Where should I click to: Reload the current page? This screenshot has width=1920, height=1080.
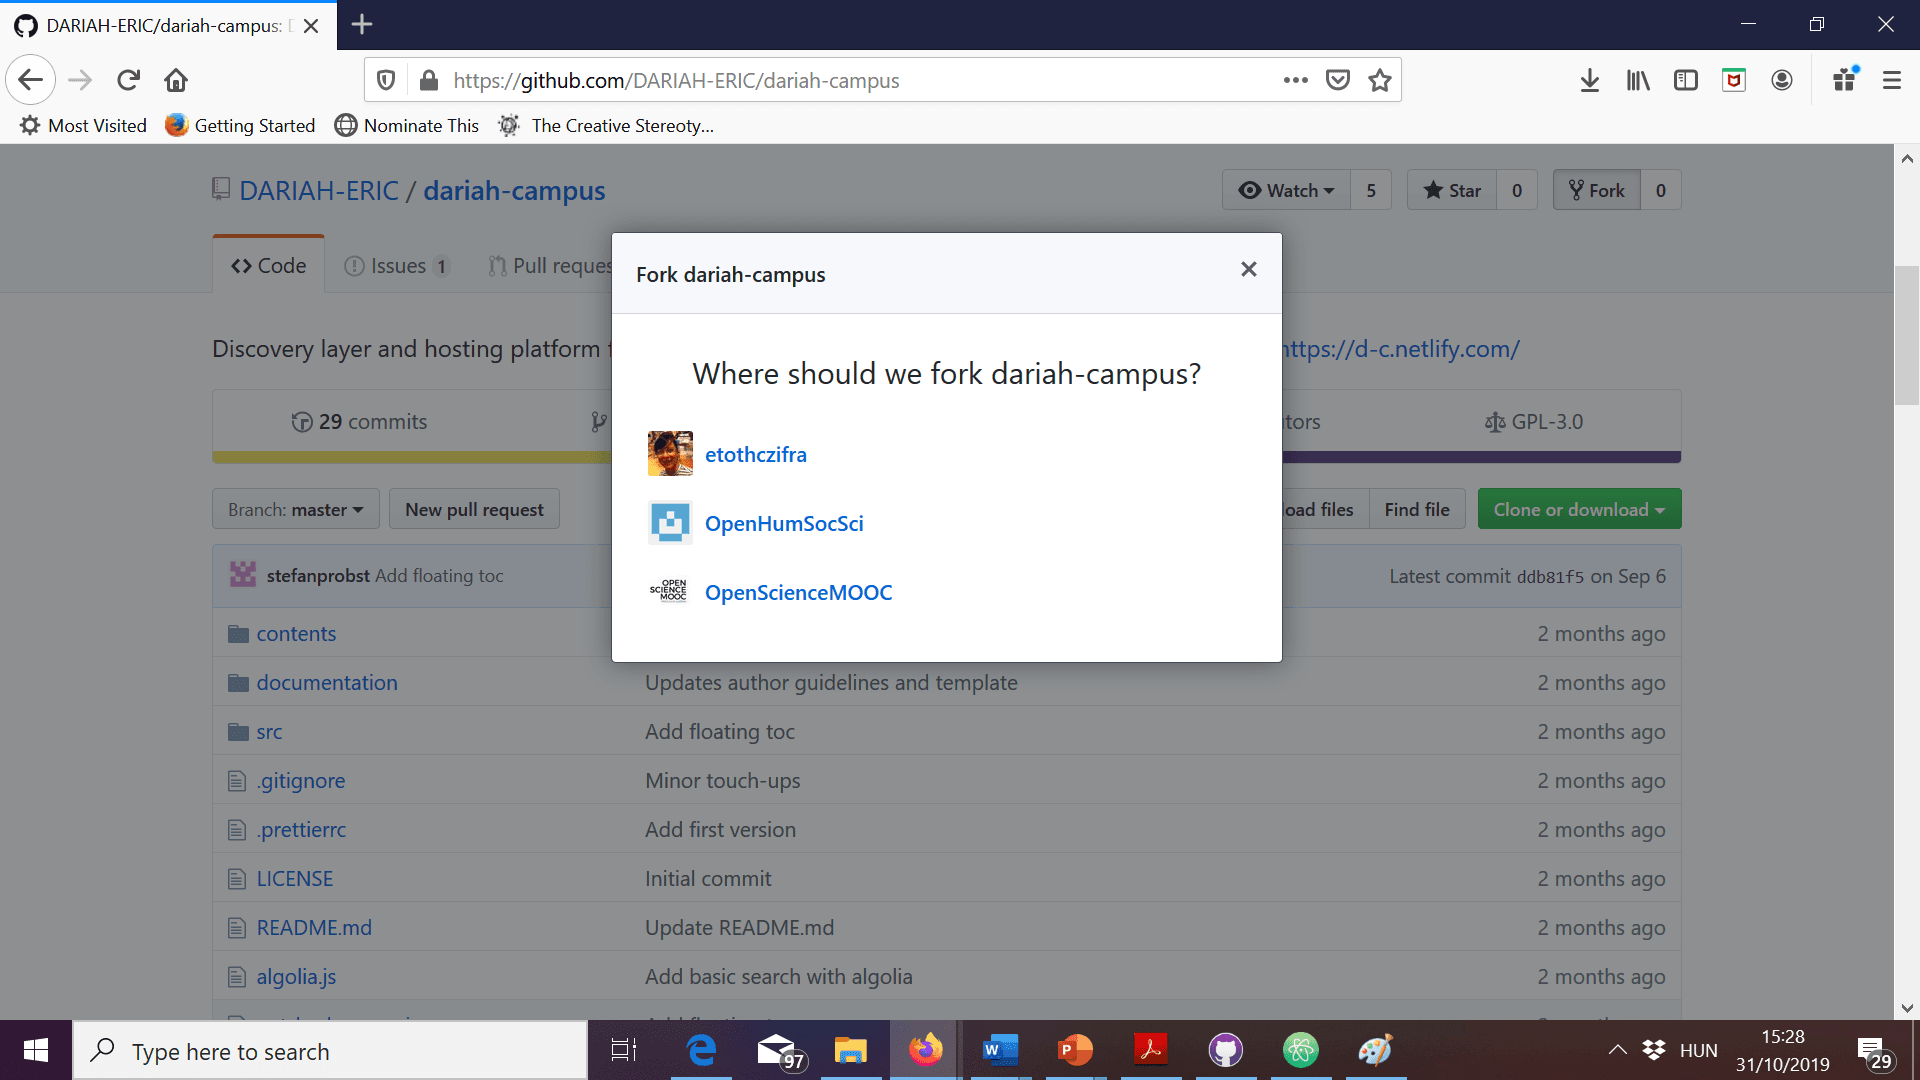pos(128,80)
